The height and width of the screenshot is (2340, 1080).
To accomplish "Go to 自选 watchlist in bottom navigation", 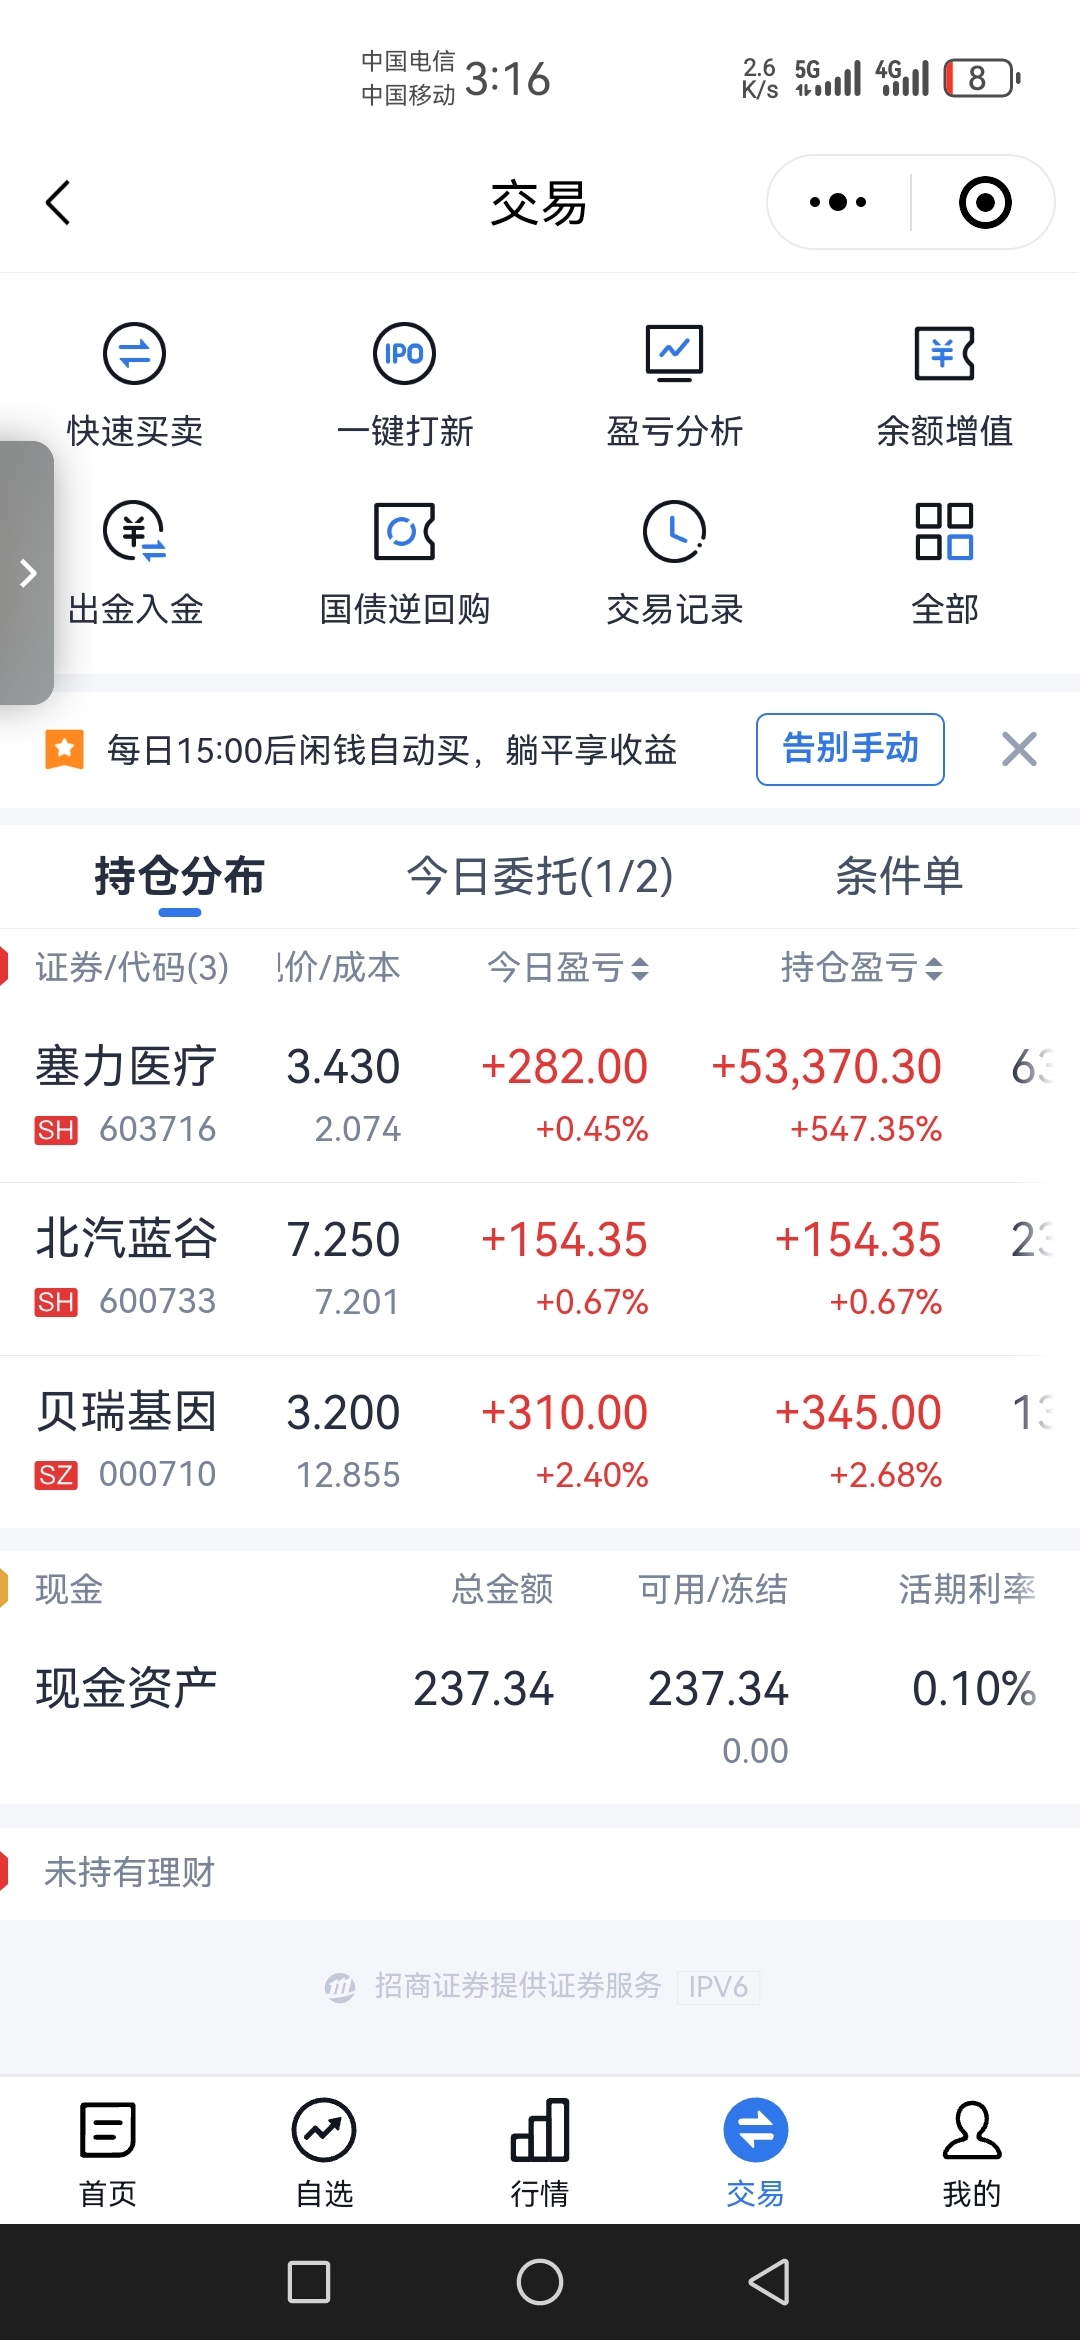I will click(x=324, y=2152).
